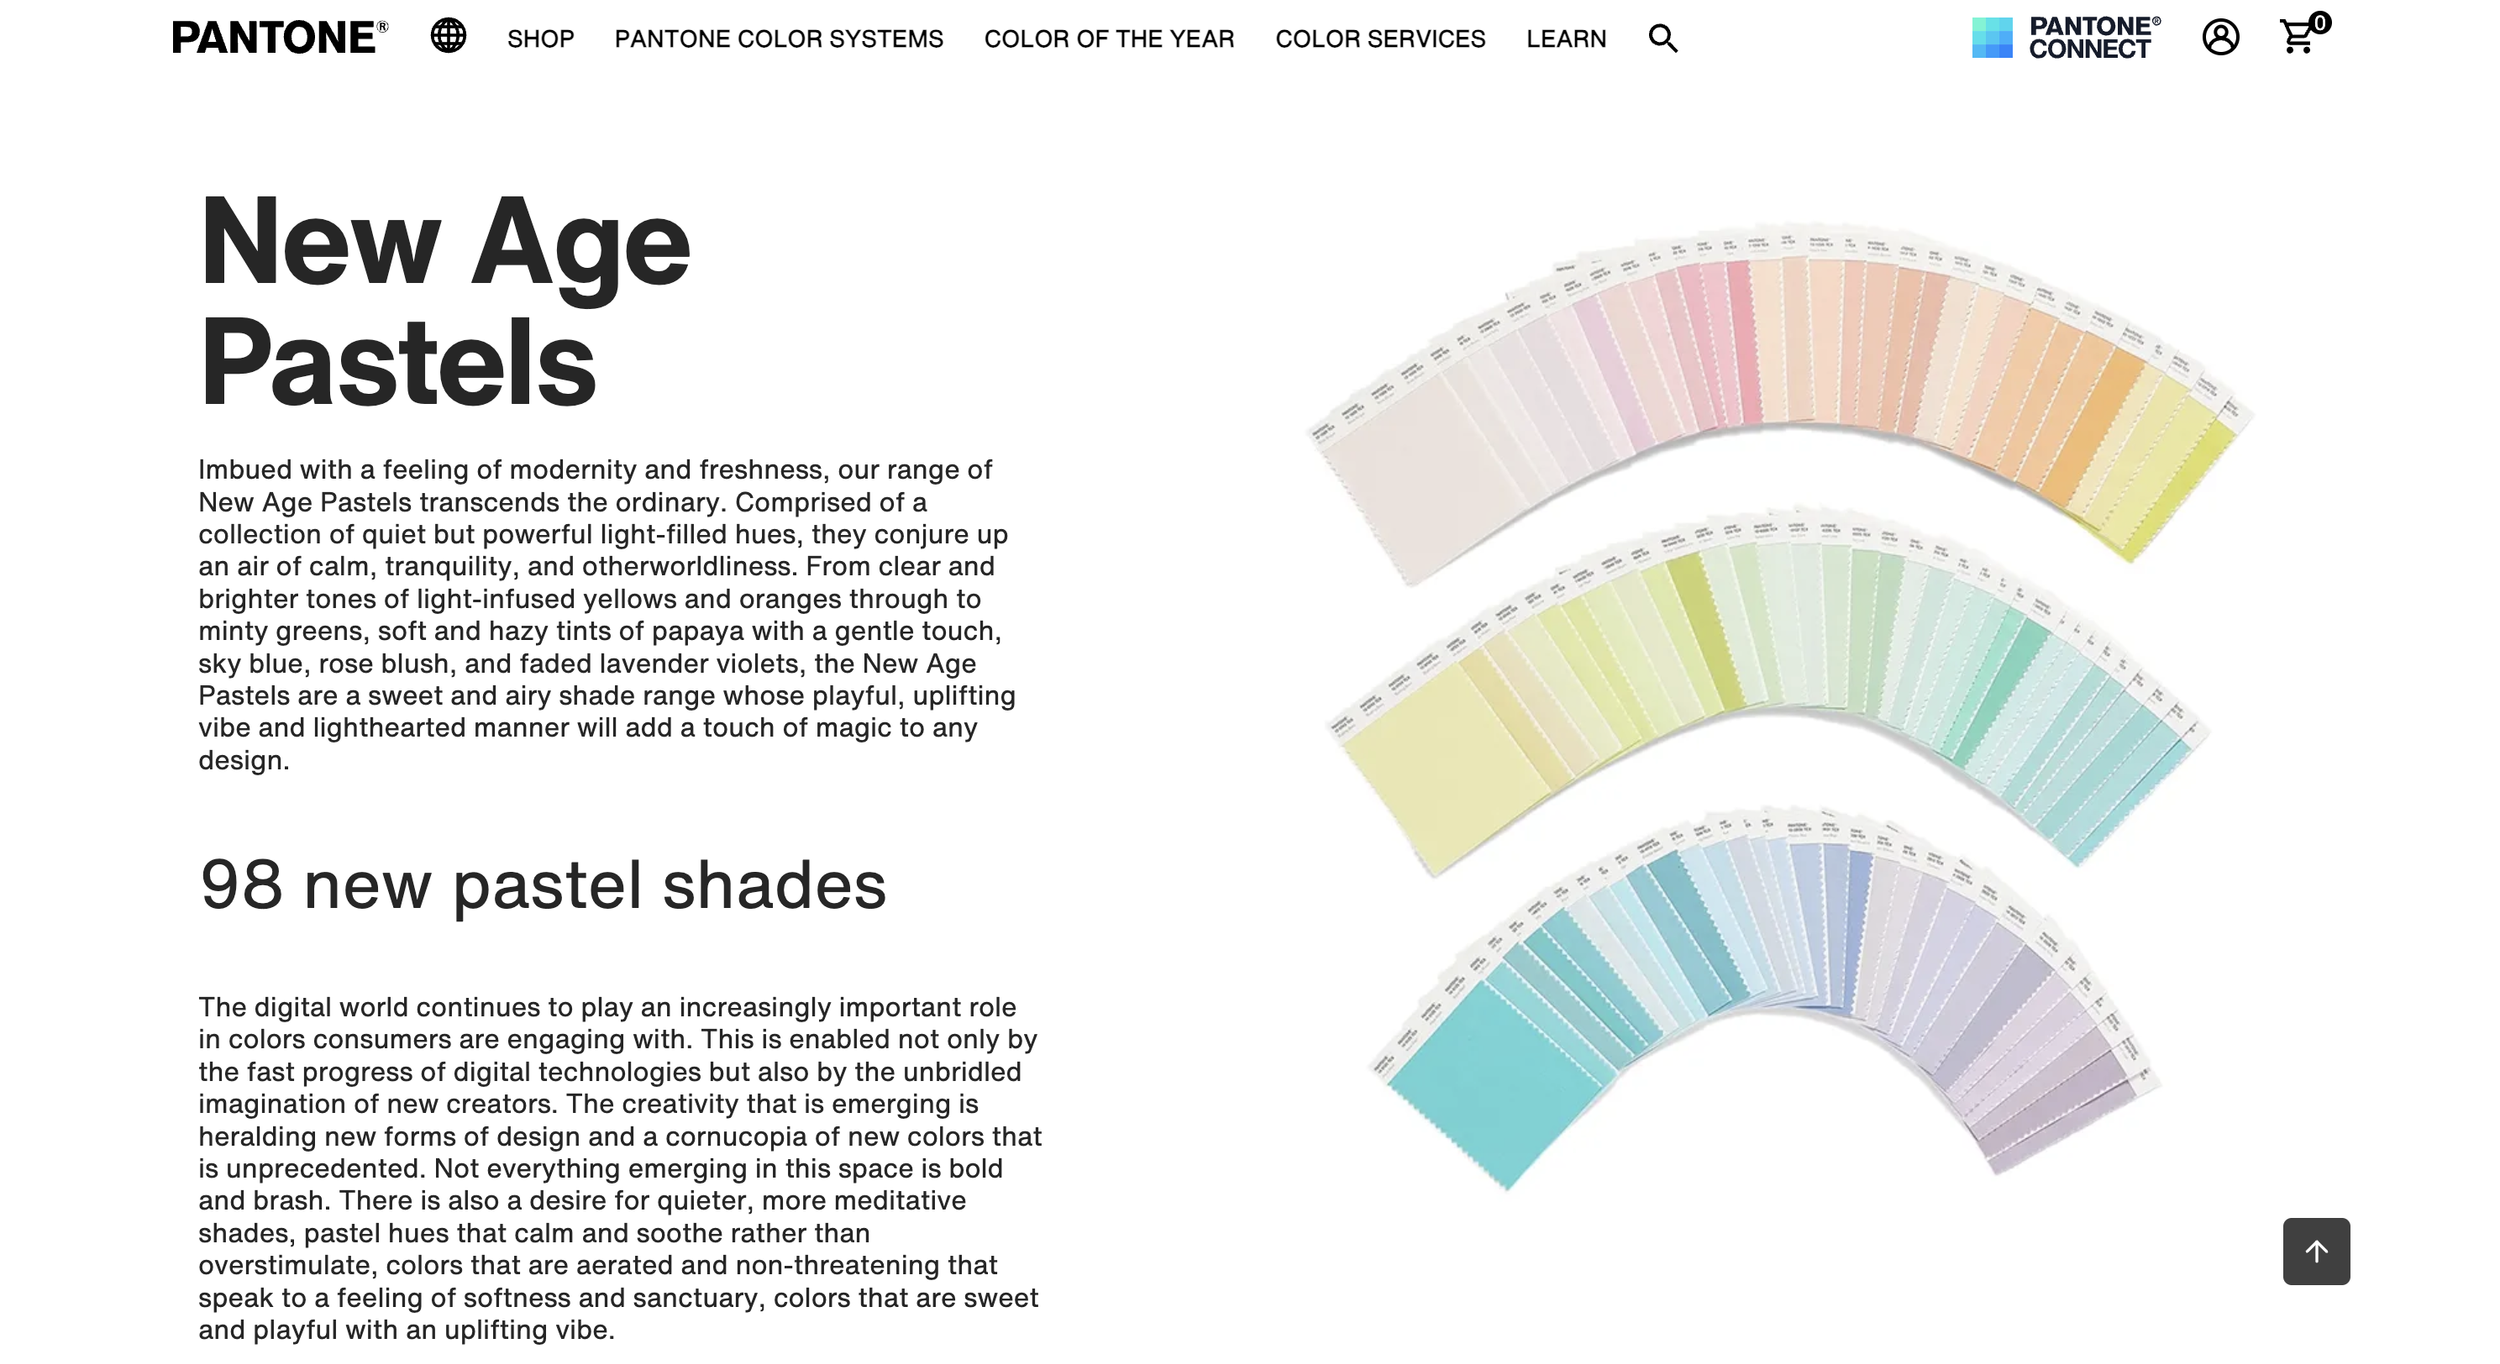
Task: Expand the Color Services menu
Action: coord(1379,39)
